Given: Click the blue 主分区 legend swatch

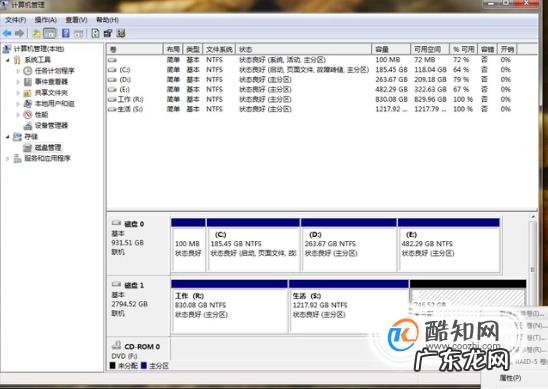Looking at the screenshot, I should 144,366.
